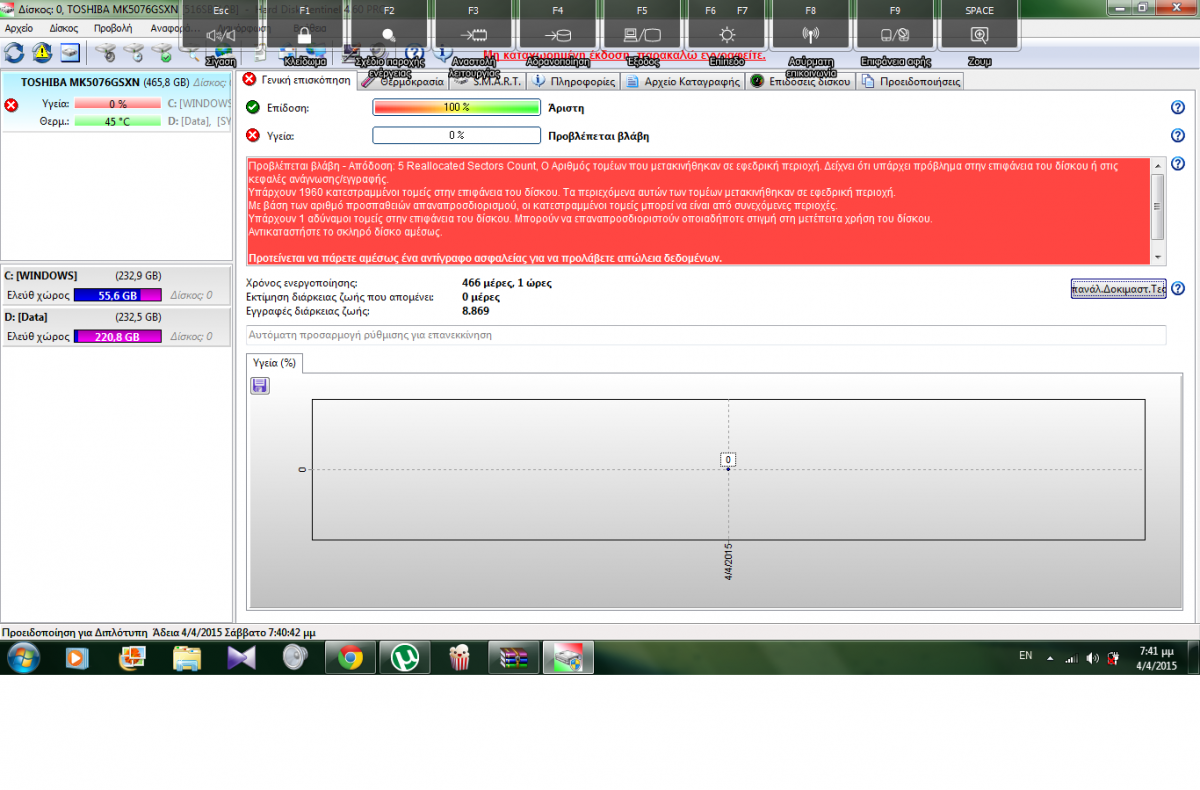
Task: Click the red unregistered version link
Action: click(x=624, y=55)
